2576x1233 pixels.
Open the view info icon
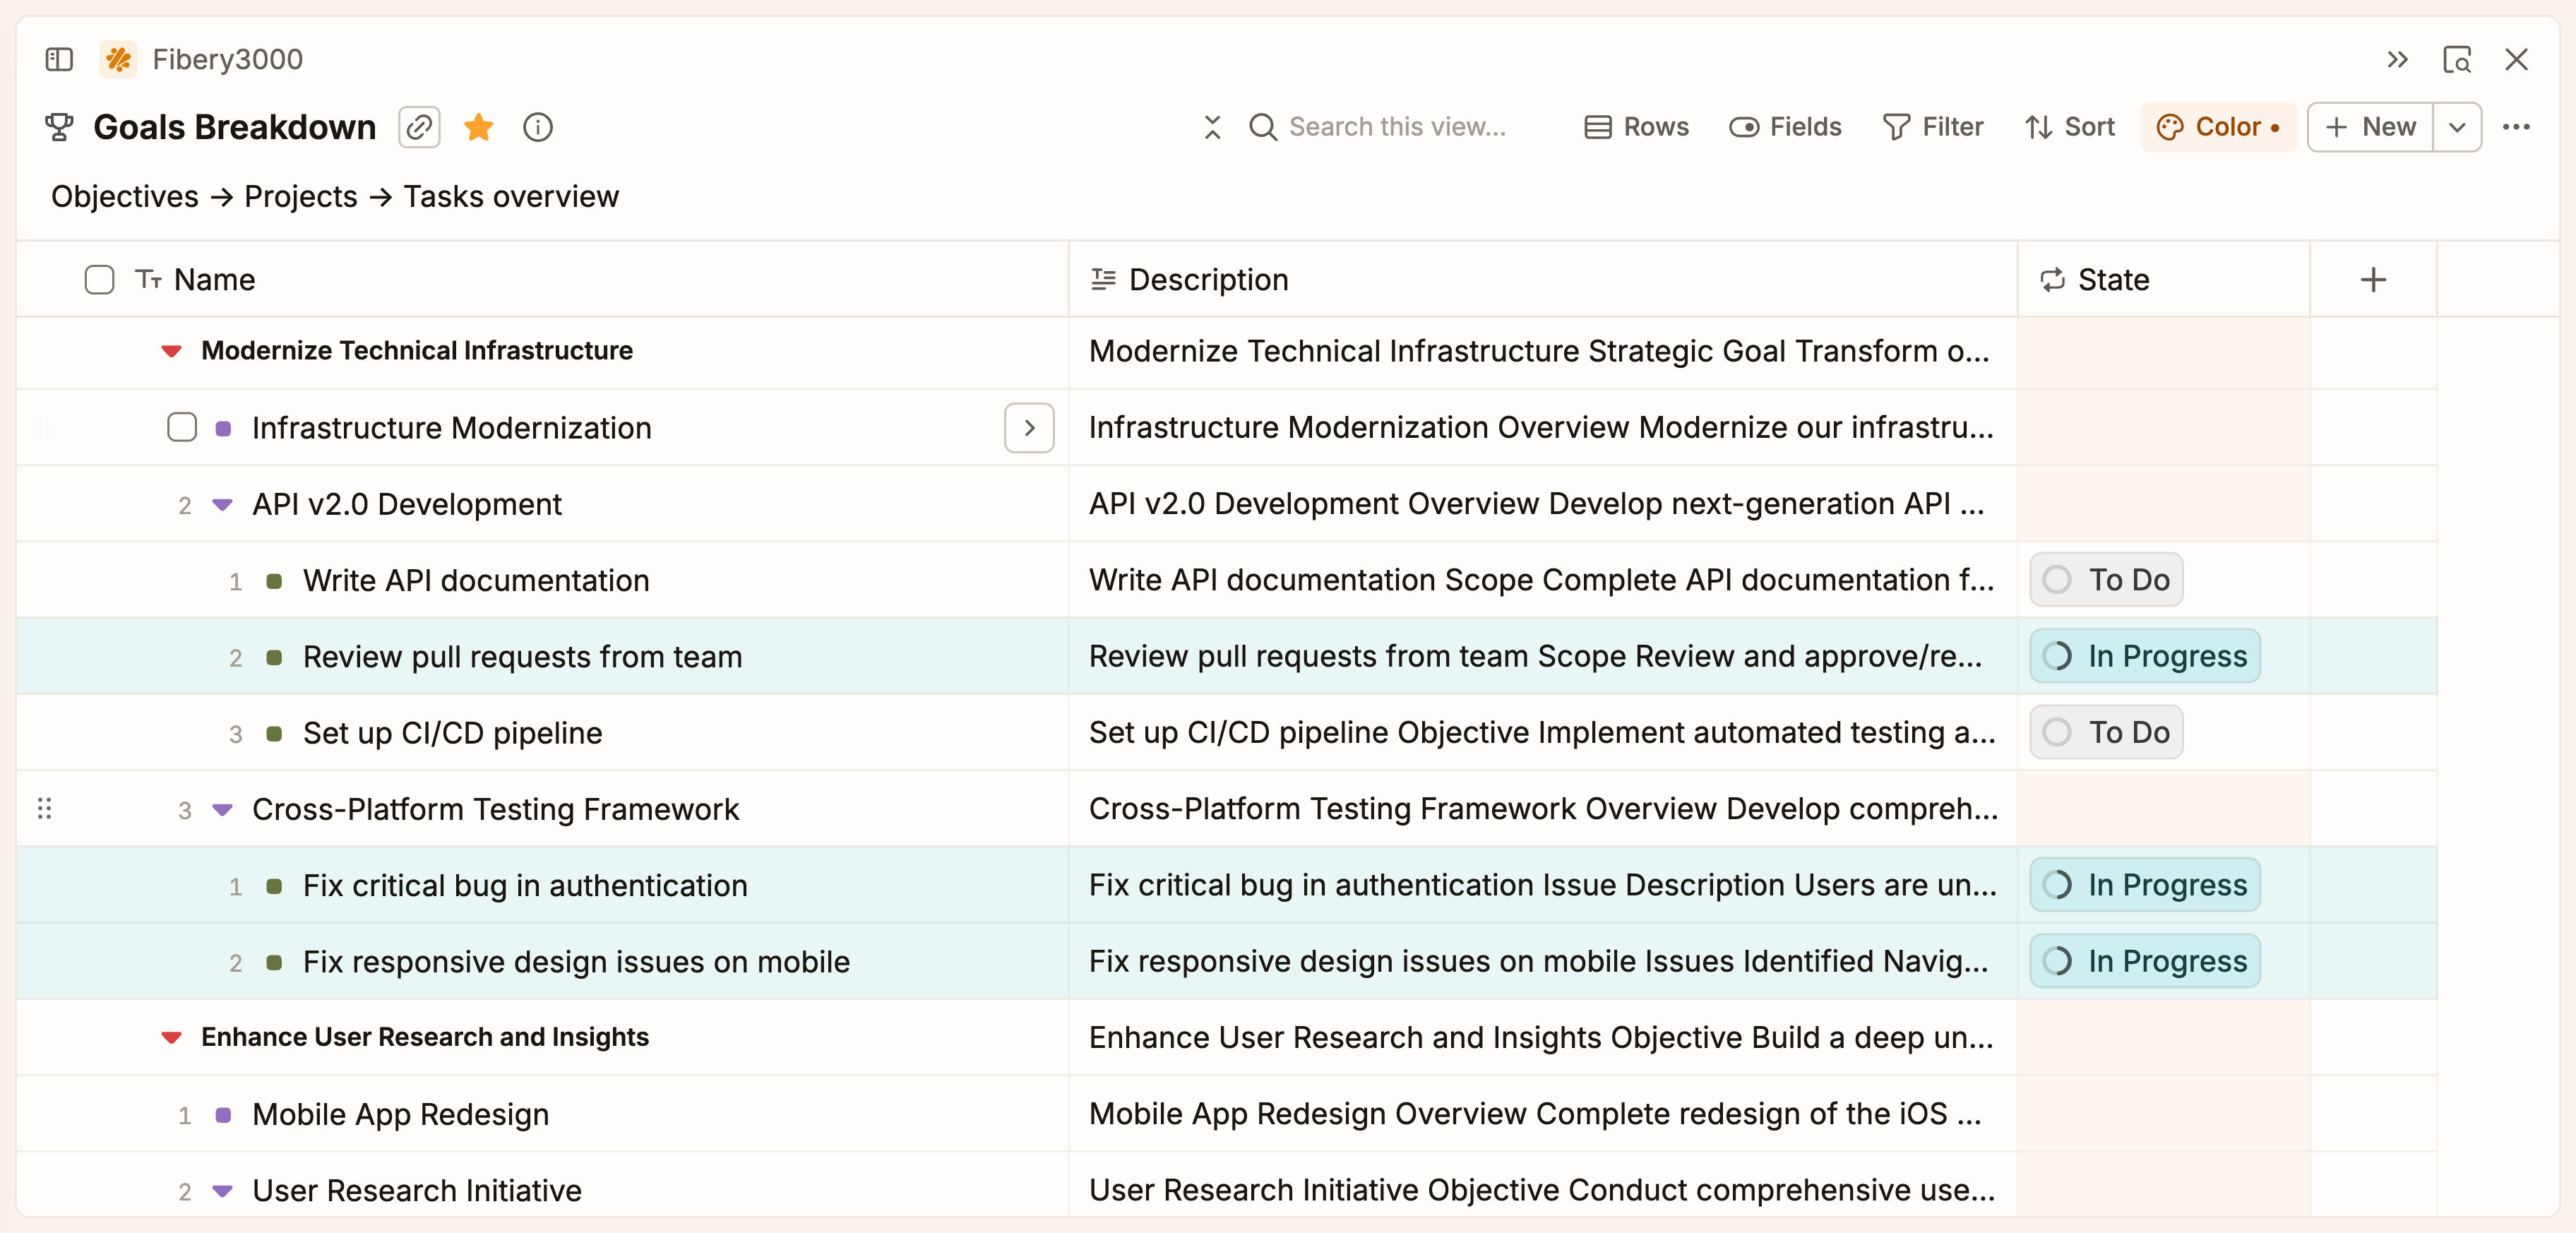pyautogui.click(x=538, y=127)
